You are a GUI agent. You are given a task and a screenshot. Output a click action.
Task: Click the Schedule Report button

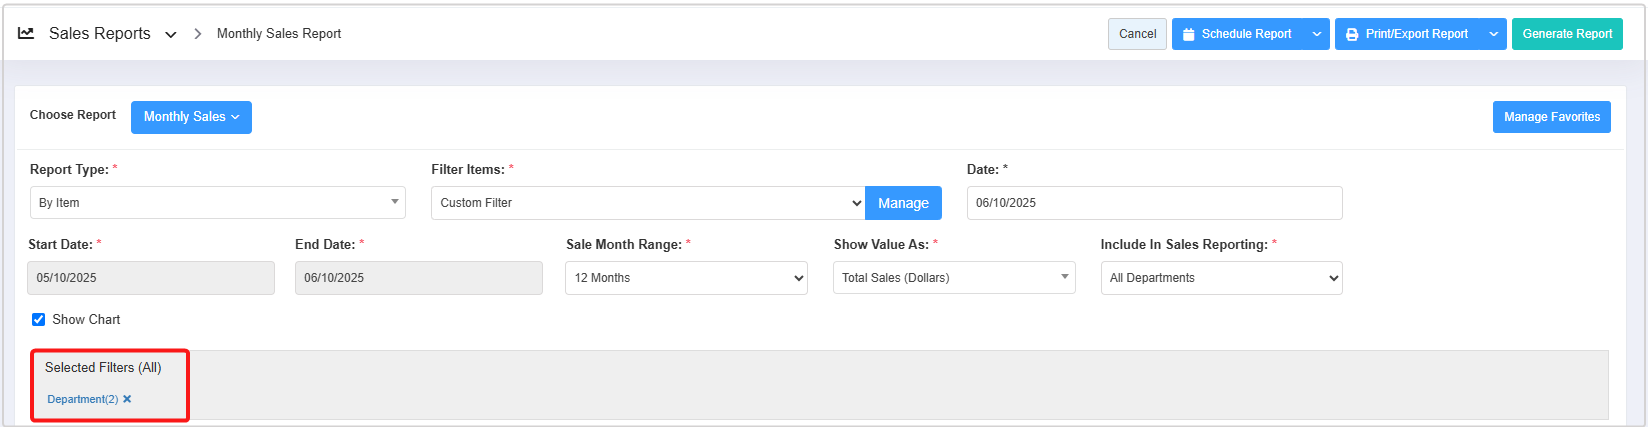pos(1238,34)
